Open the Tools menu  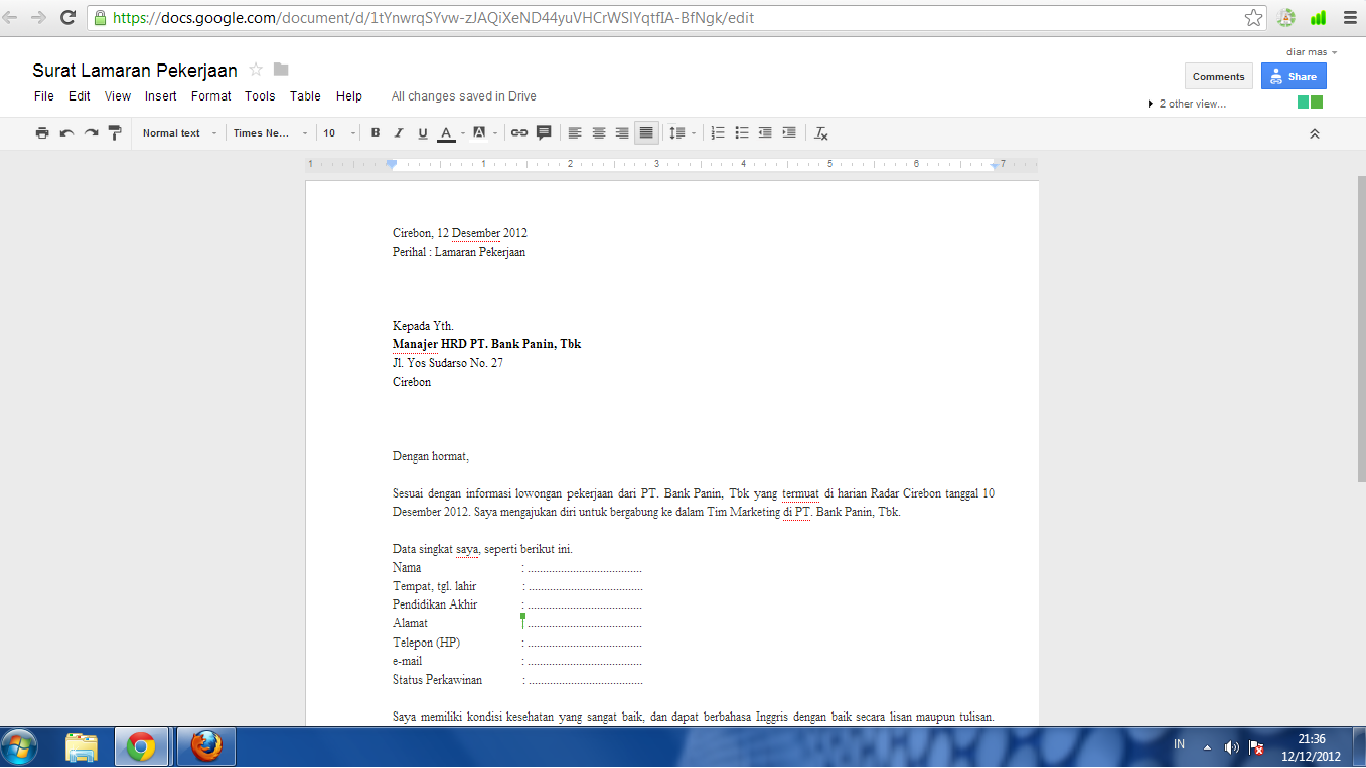pyautogui.click(x=260, y=96)
